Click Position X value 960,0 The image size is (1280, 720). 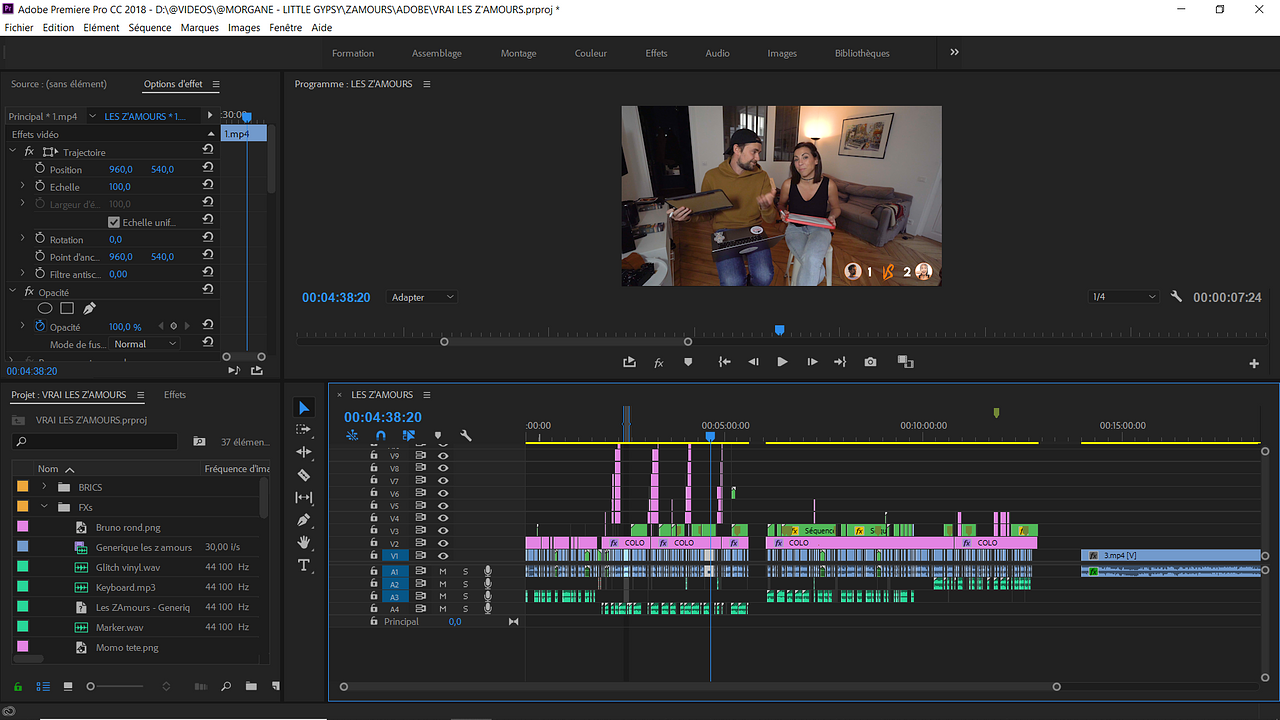click(121, 170)
